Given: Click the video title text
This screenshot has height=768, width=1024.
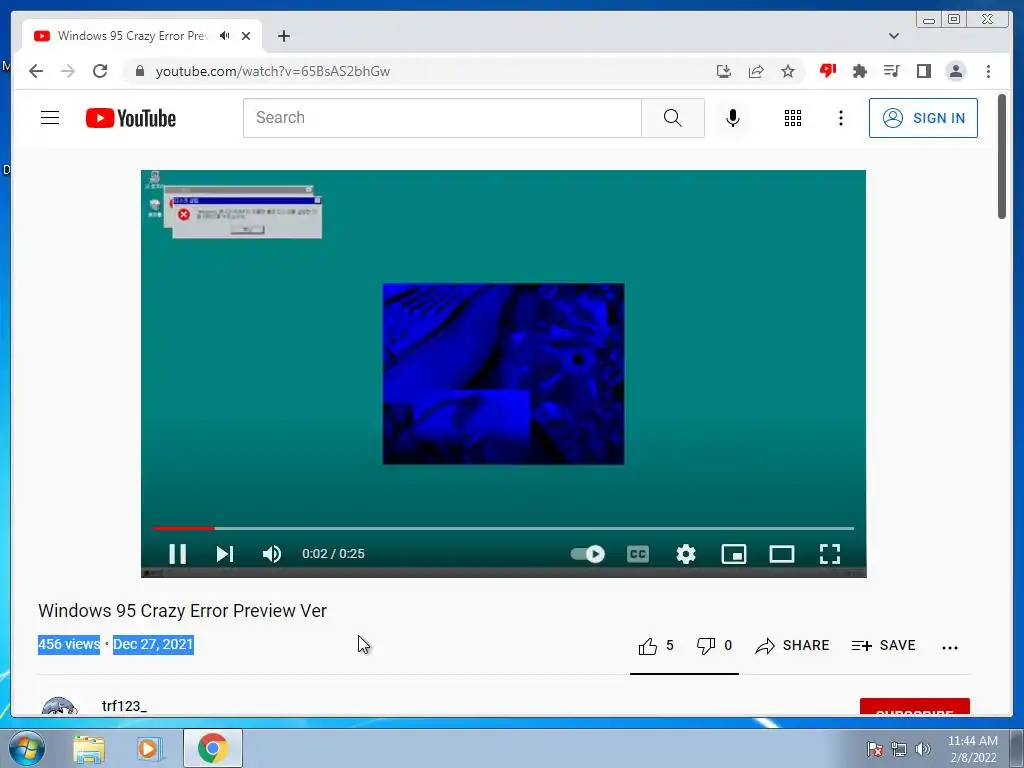Looking at the screenshot, I should pos(182,611).
